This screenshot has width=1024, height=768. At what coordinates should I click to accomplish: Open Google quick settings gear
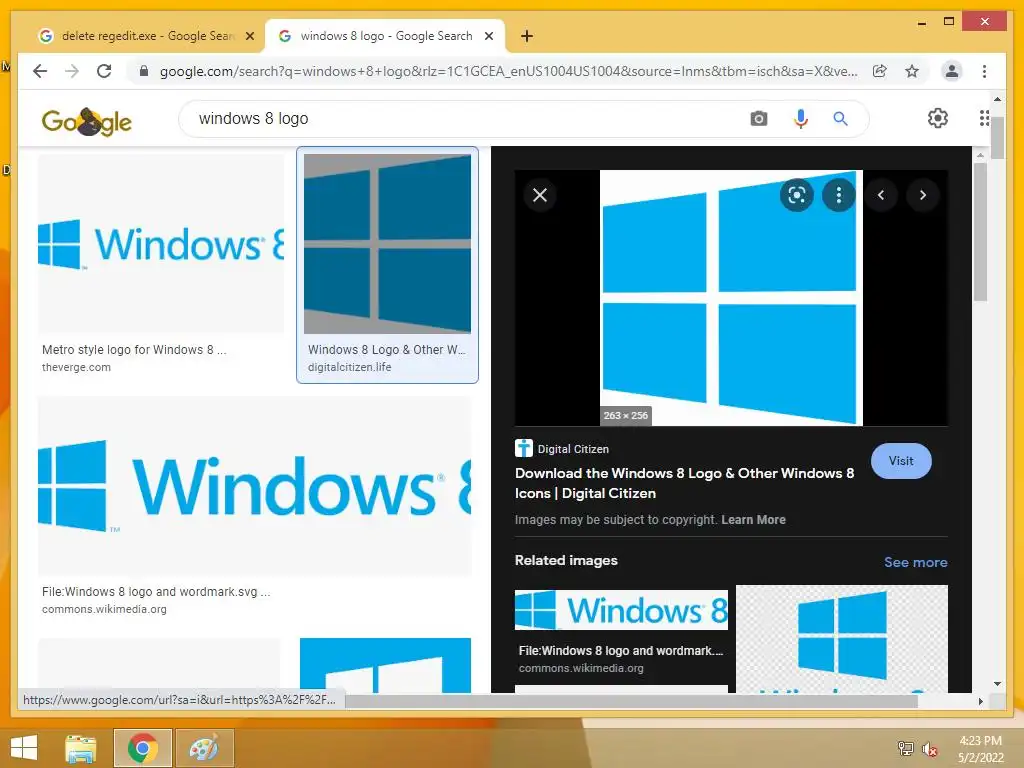pos(938,118)
